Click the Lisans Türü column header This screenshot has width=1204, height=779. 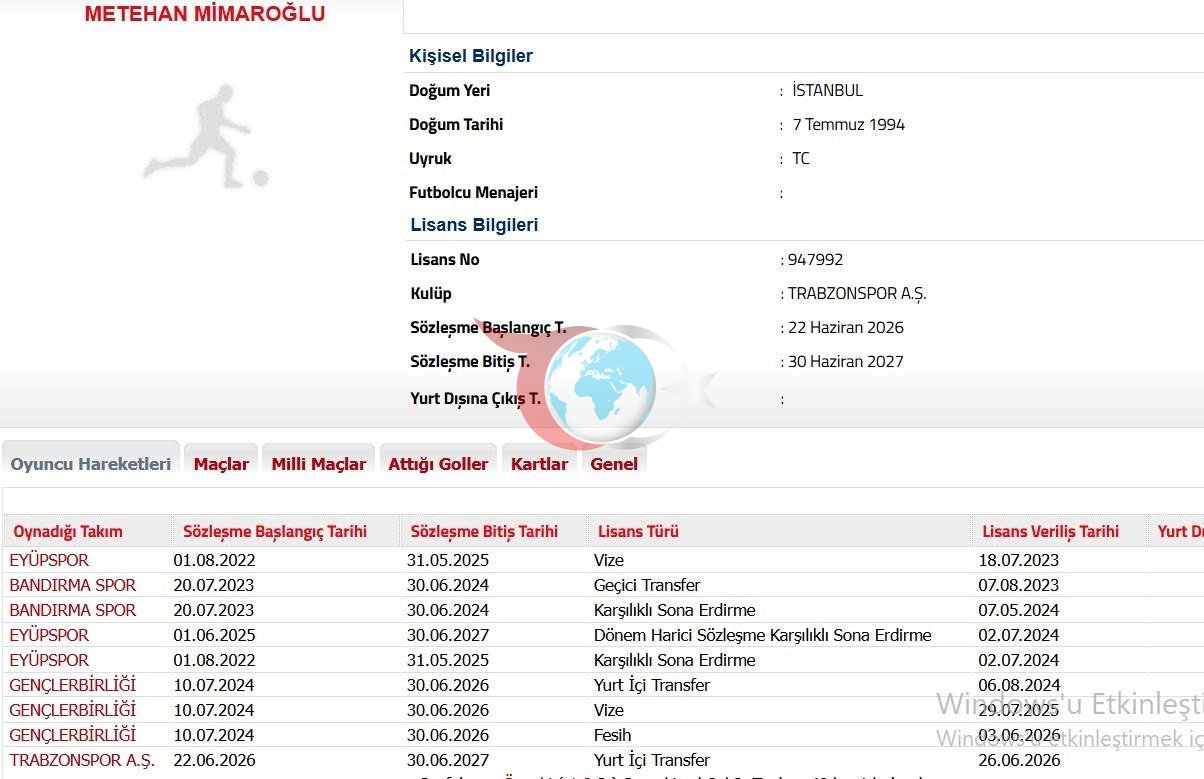[x=638, y=531]
